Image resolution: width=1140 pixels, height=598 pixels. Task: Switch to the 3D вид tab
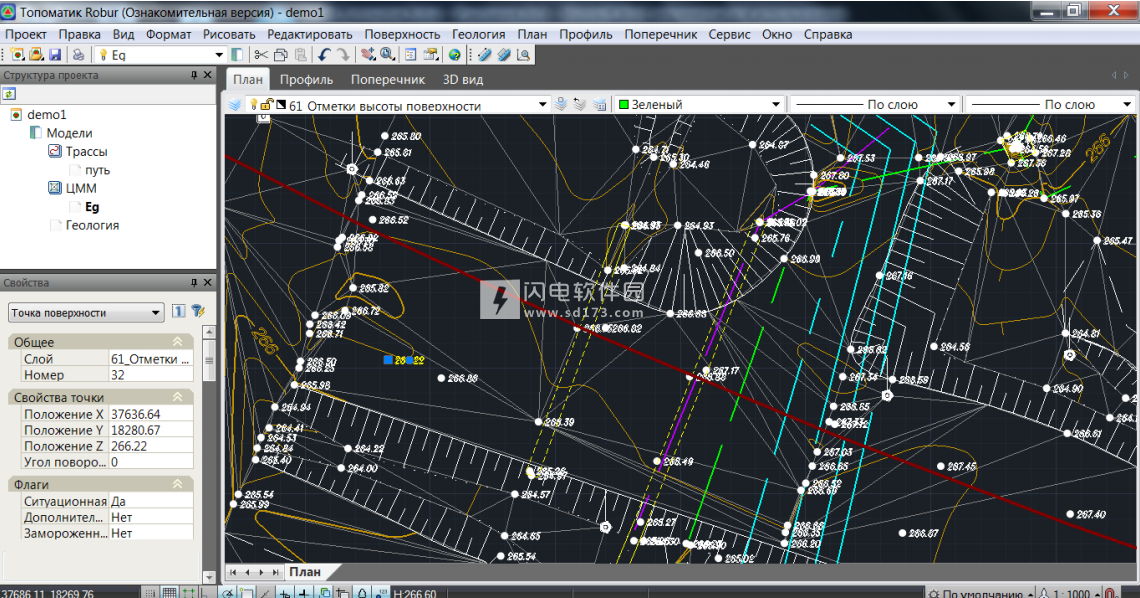(462, 80)
